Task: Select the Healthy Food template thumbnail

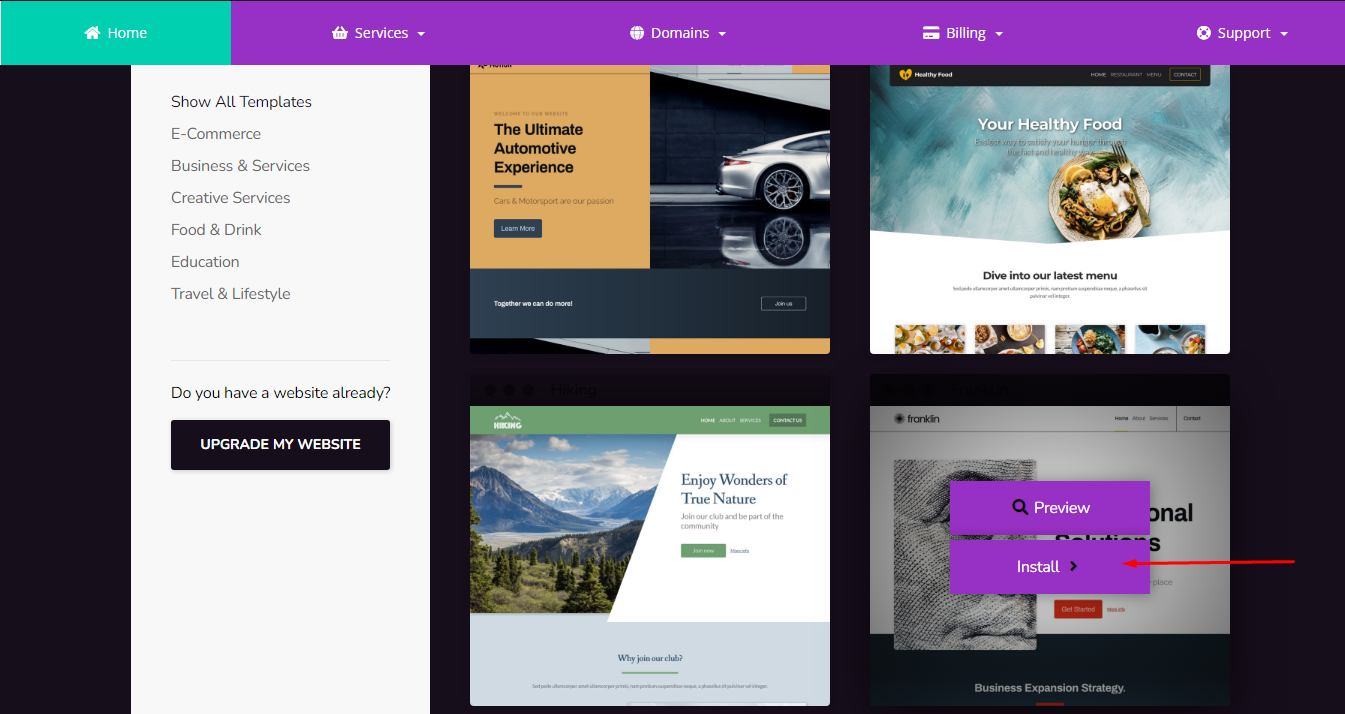Action: [x=1049, y=208]
